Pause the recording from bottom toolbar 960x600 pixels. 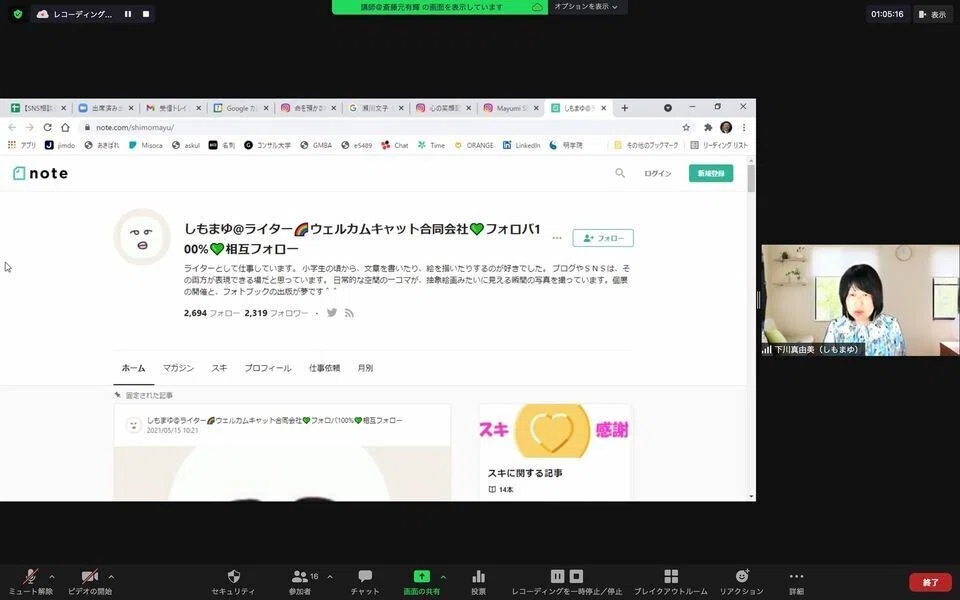557,576
